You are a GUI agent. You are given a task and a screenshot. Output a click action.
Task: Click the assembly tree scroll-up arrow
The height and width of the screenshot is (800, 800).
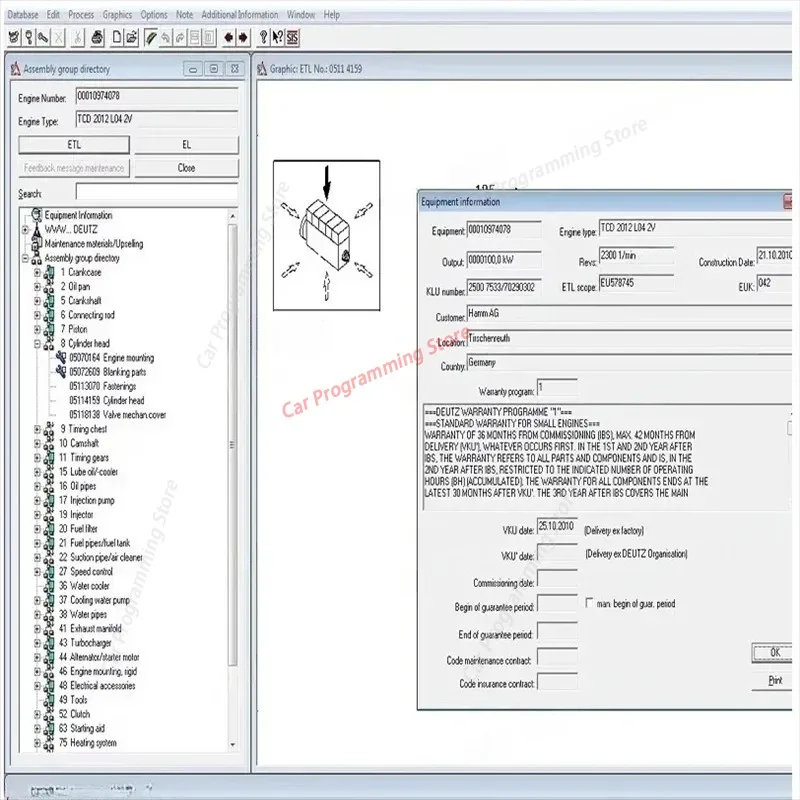(233, 216)
